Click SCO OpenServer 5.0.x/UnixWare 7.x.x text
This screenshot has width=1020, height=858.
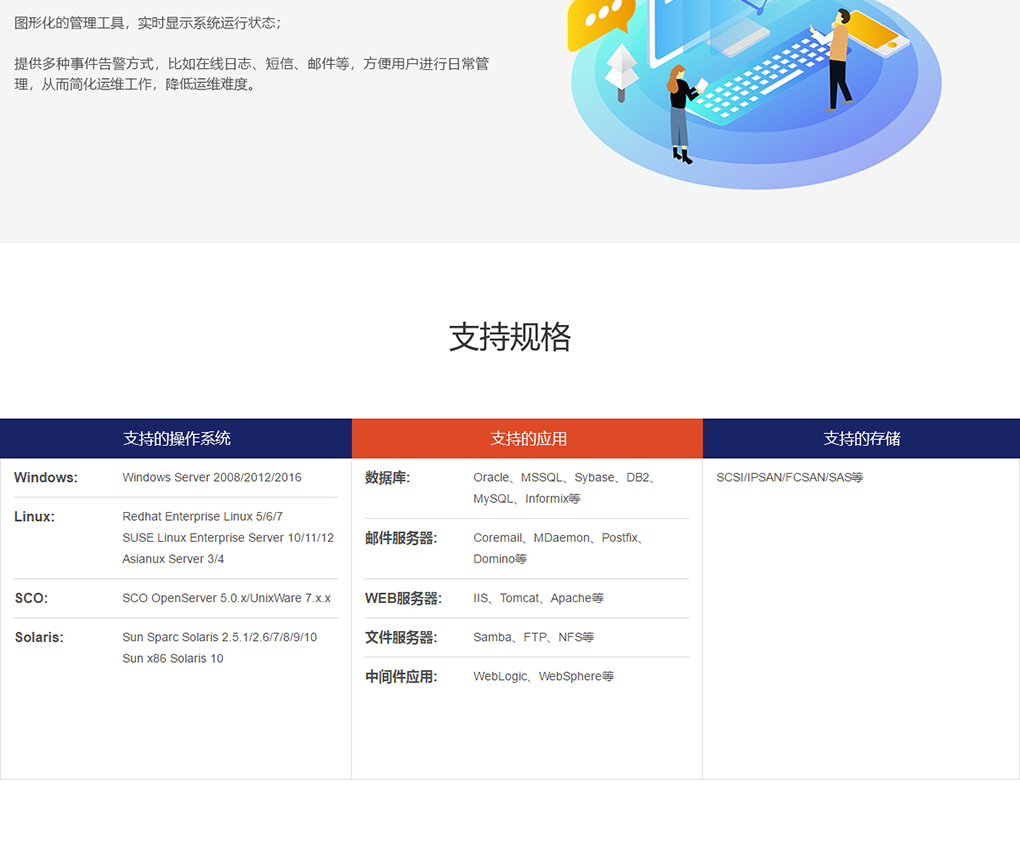226,598
